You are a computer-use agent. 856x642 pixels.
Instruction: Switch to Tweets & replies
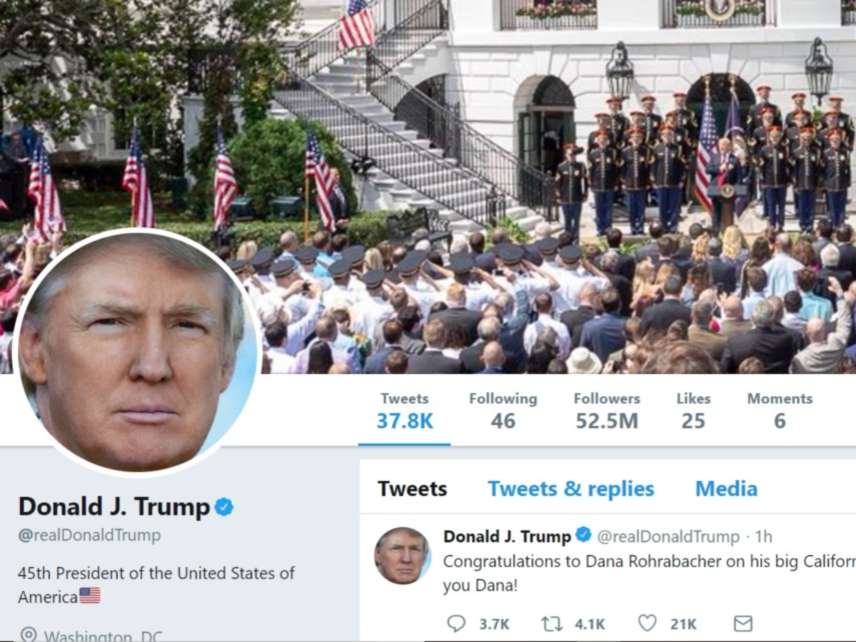pos(570,489)
